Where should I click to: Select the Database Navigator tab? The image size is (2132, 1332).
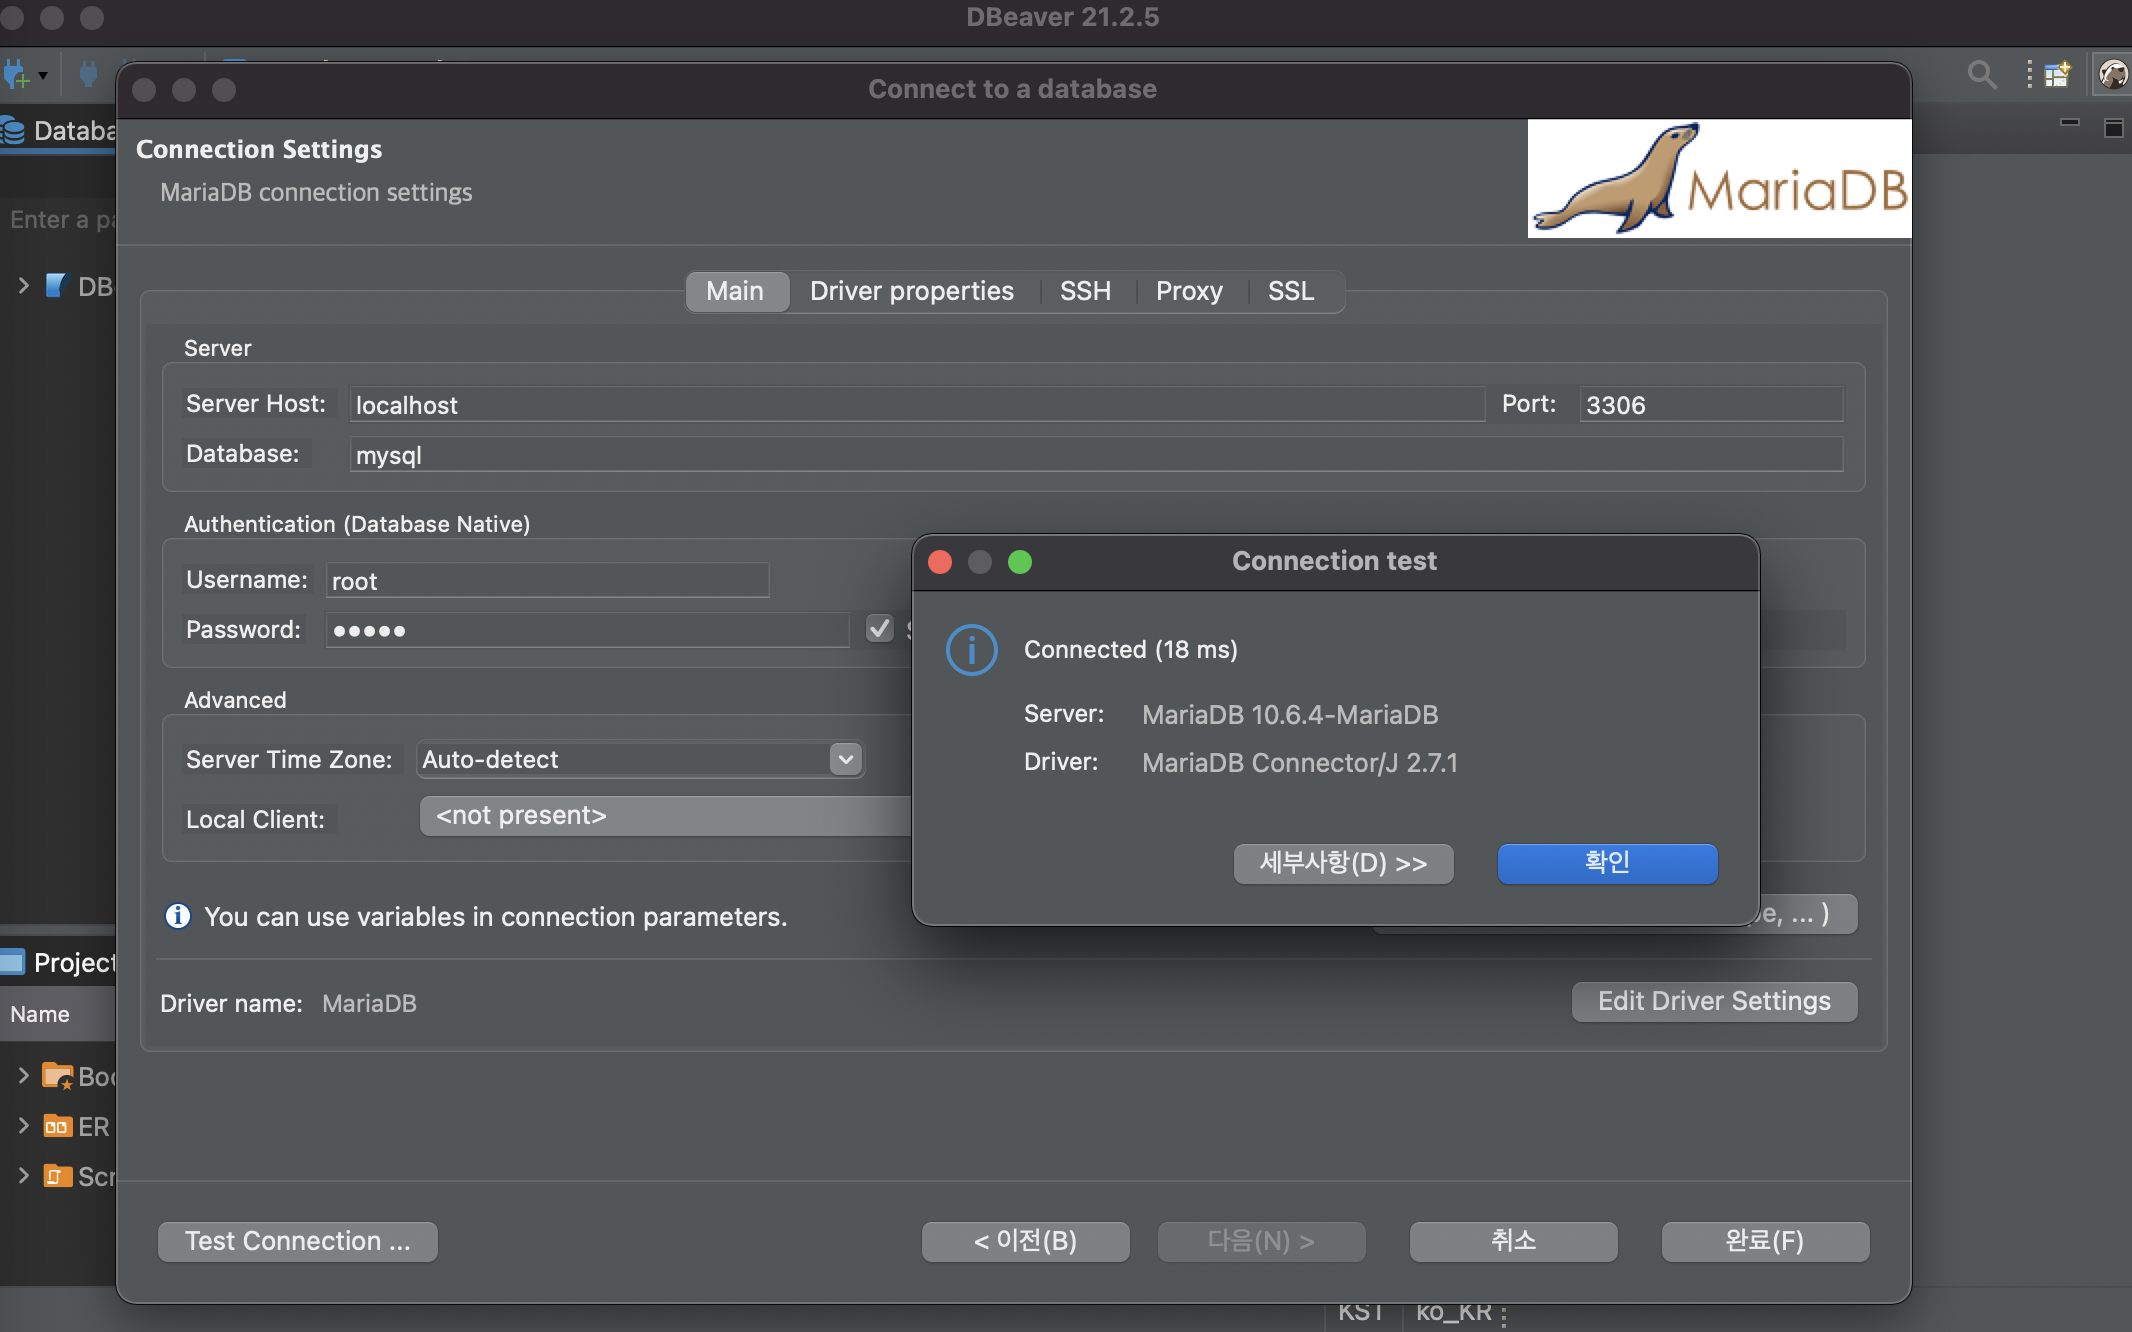pyautogui.click(x=59, y=131)
